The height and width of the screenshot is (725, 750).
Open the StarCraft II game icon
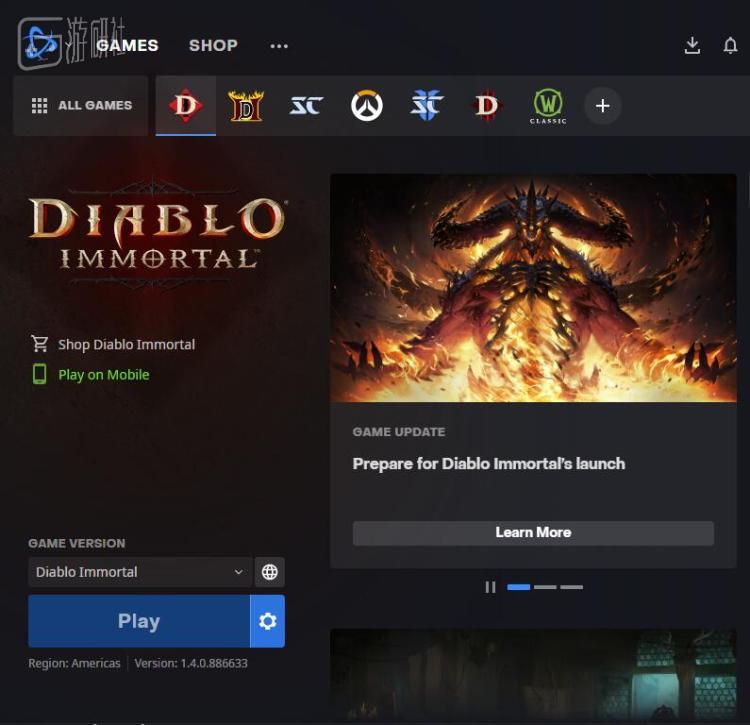427,106
